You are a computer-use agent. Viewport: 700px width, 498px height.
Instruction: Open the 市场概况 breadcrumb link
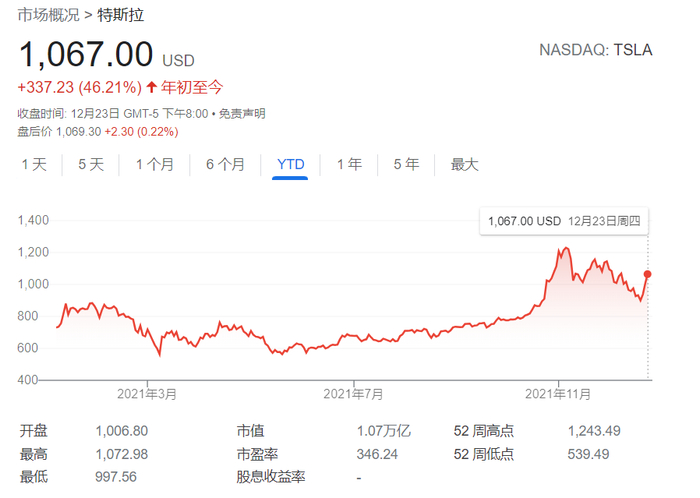46,15
